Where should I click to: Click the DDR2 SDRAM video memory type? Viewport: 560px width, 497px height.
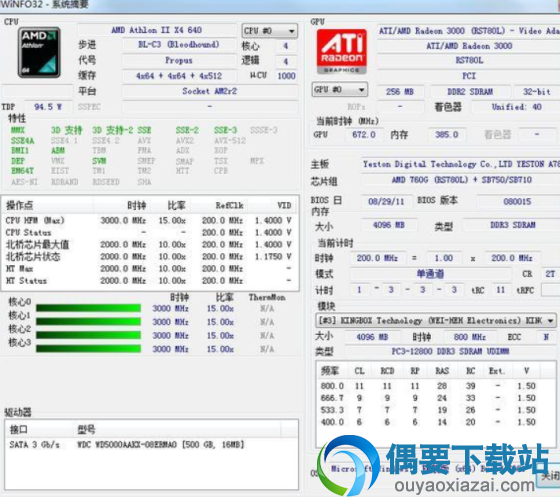(470, 92)
